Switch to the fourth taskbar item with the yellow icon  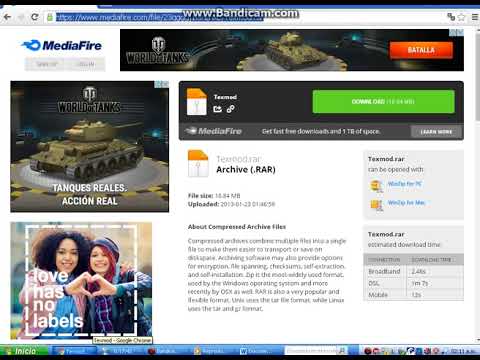[x=213, y=351]
